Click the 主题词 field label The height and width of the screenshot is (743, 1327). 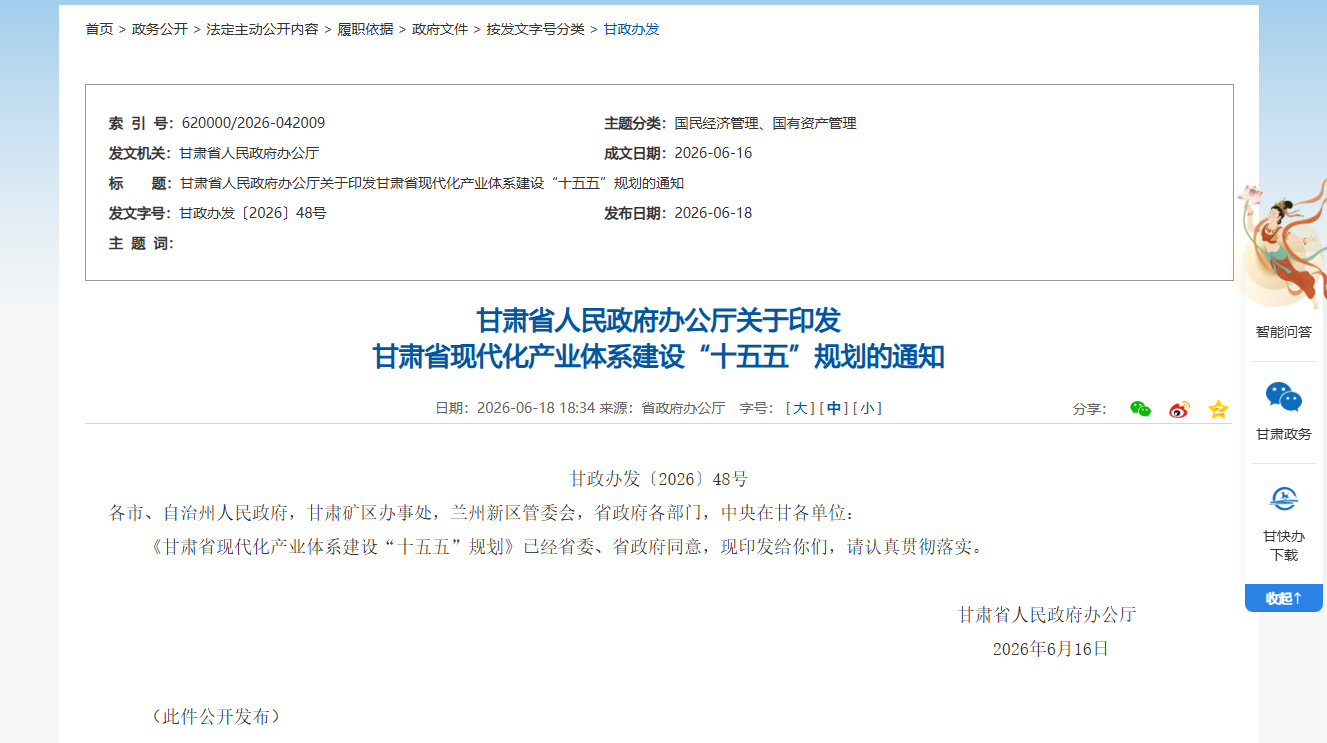pos(141,243)
